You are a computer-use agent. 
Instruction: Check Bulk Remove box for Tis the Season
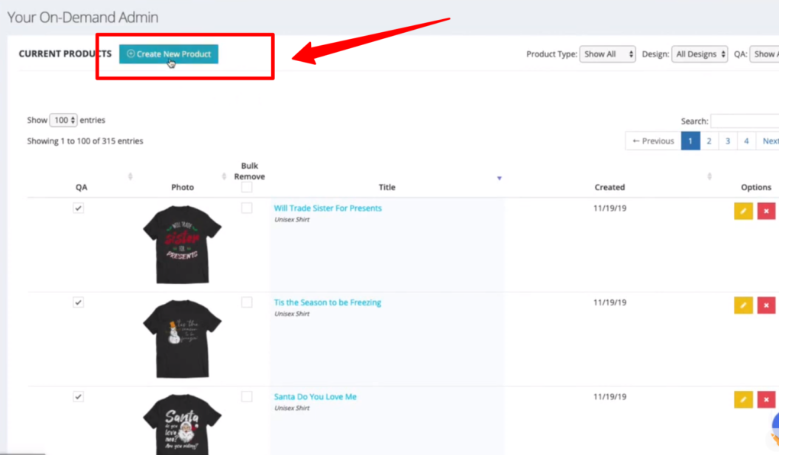coord(246,302)
